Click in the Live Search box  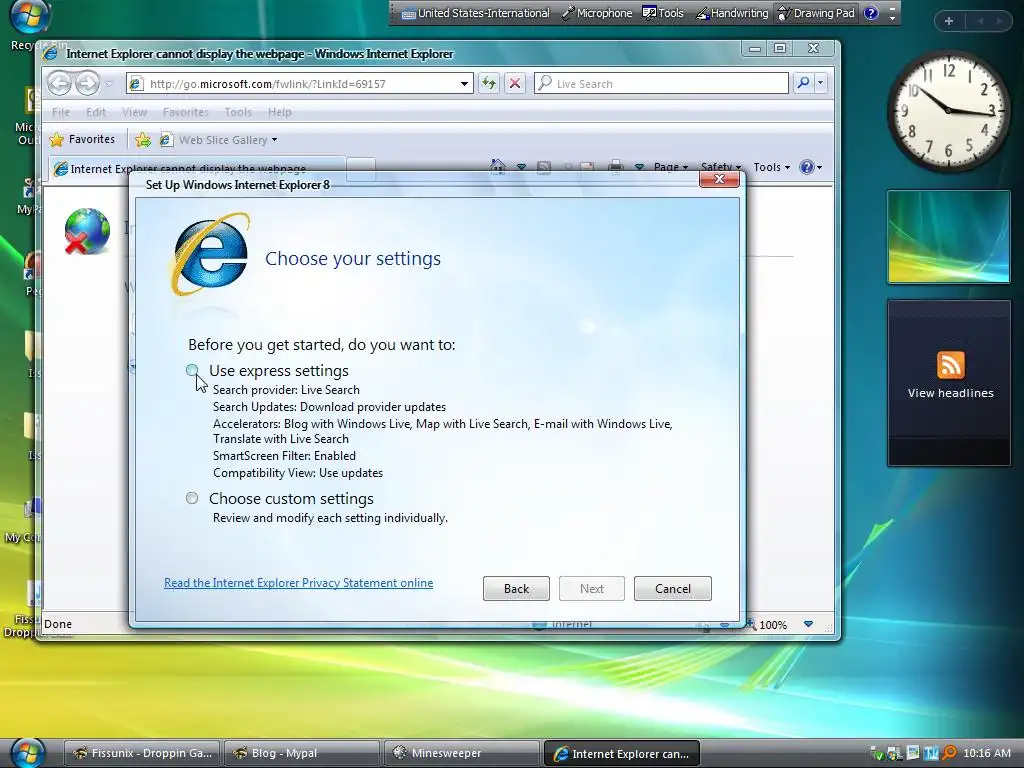[661, 84]
